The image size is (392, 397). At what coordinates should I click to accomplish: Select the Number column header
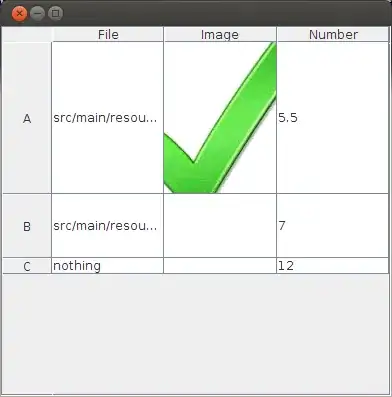333,34
